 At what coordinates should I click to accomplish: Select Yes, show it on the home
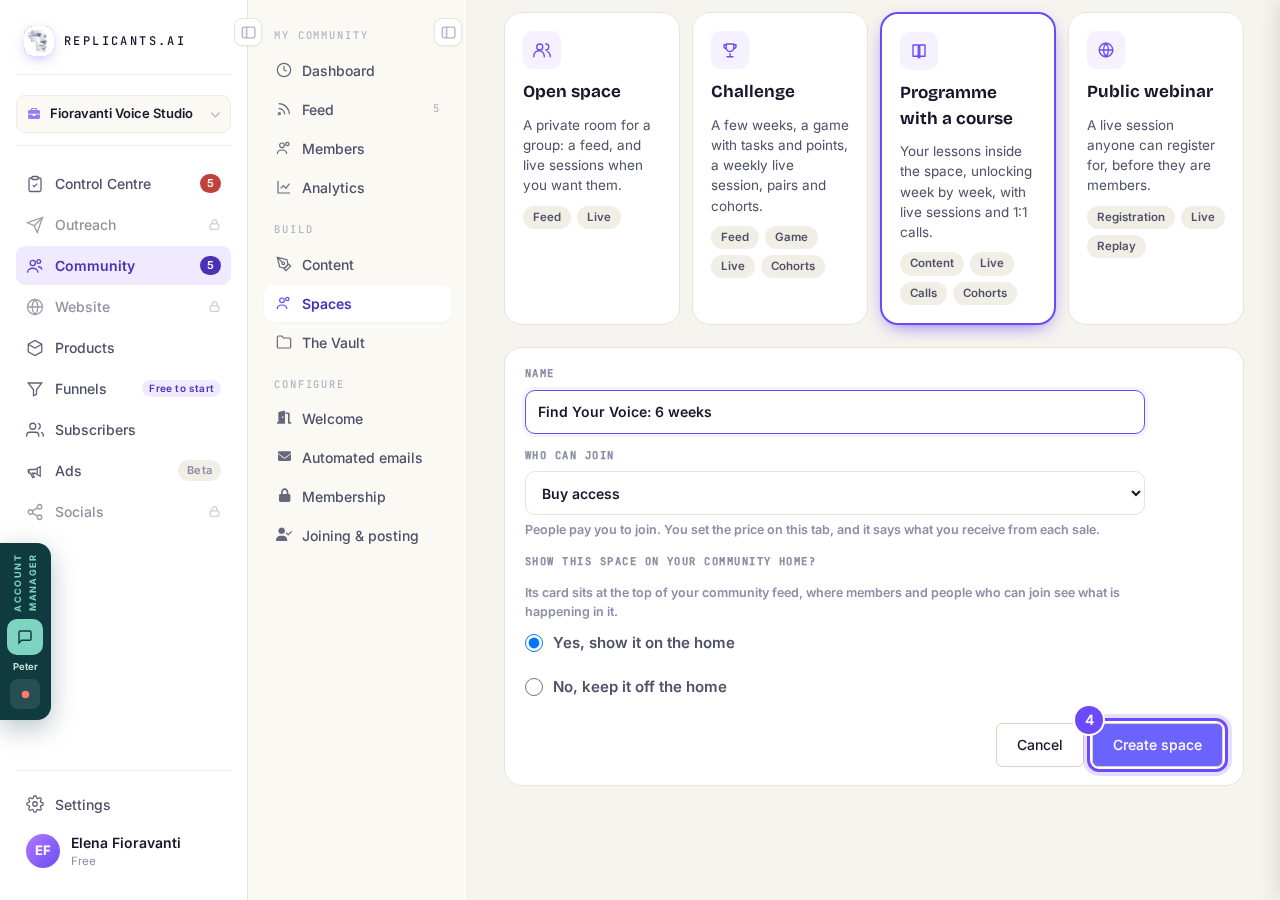[x=534, y=643]
